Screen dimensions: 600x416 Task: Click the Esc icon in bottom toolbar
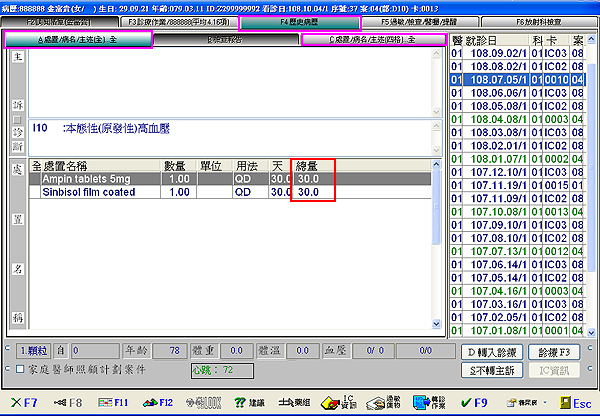click(x=573, y=402)
